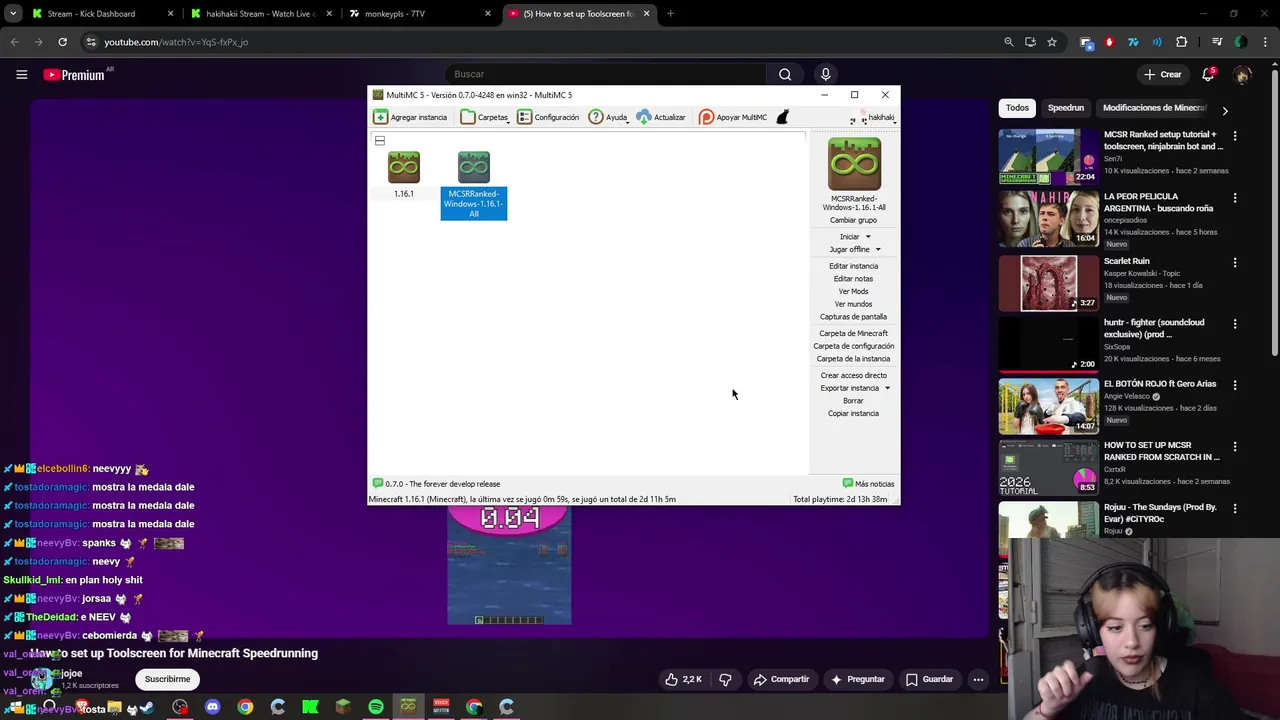
Task: Open the Carpetas dropdown in MultiMC
Action: pyautogui.click(x=485, y=117)
